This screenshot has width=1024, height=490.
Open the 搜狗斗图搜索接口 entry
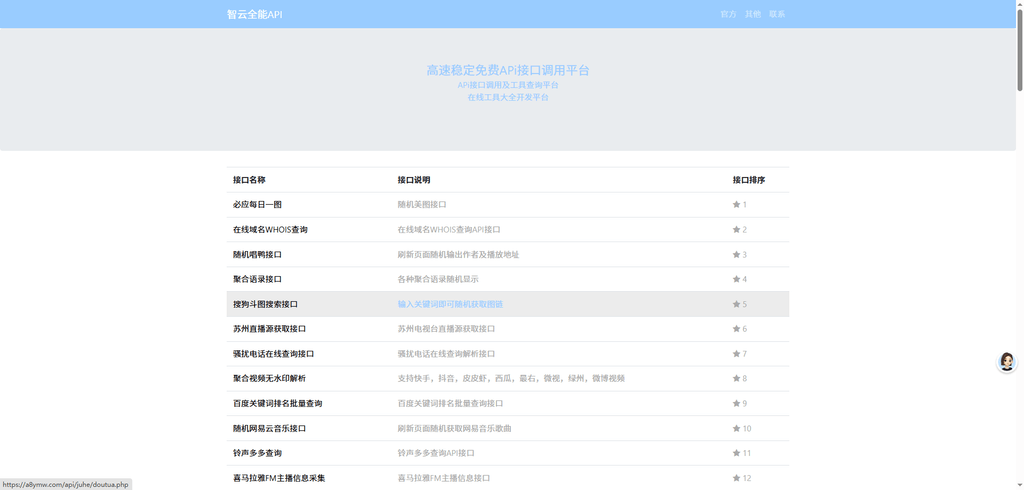click(x=266, y=304)
